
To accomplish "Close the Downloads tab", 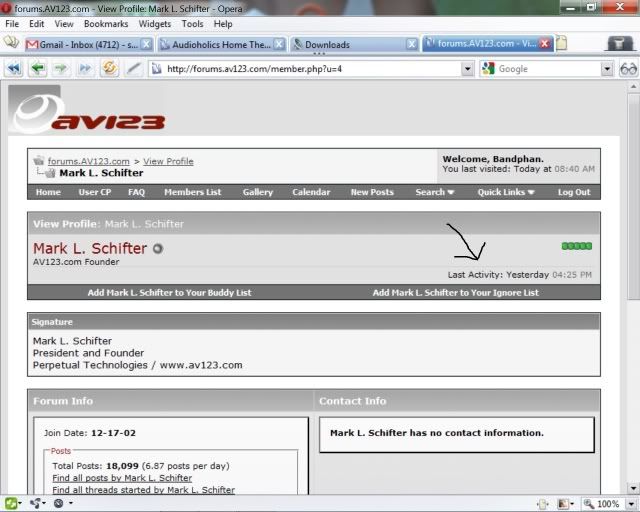I will pyautogui.click(x=412, y=44).
